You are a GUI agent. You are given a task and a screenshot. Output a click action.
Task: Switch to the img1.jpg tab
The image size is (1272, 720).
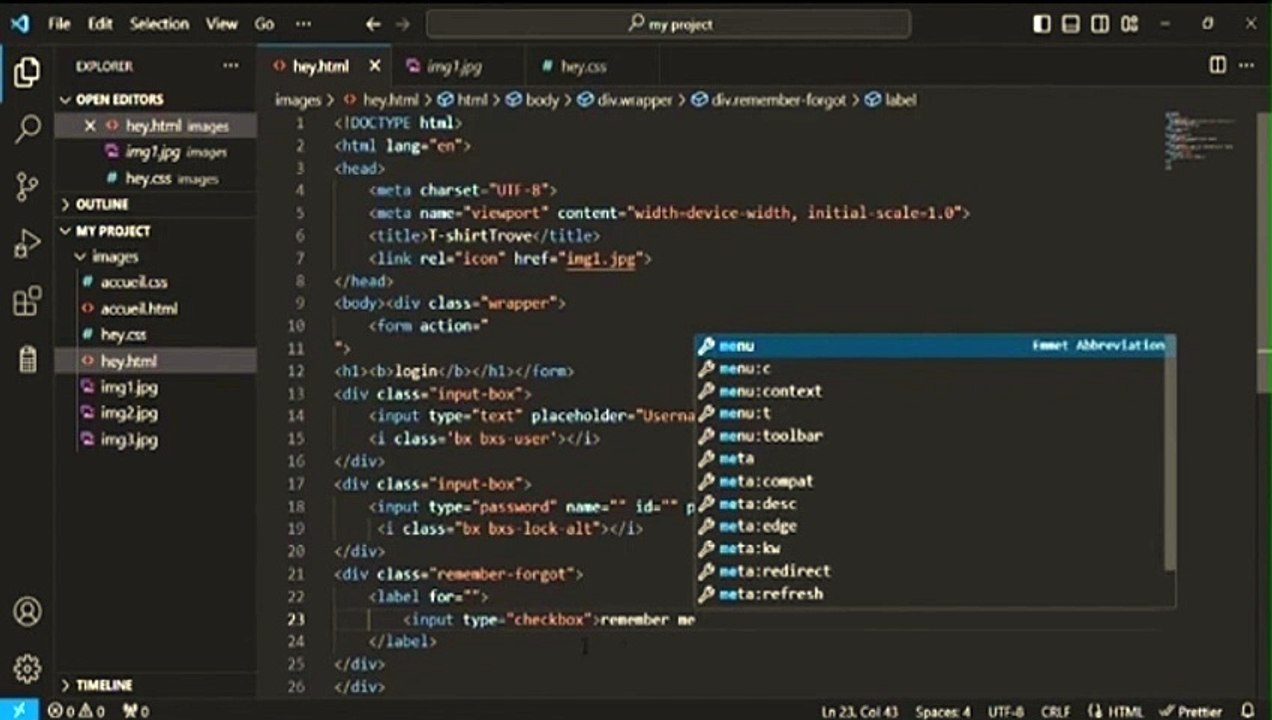click(x=453, y=66)
